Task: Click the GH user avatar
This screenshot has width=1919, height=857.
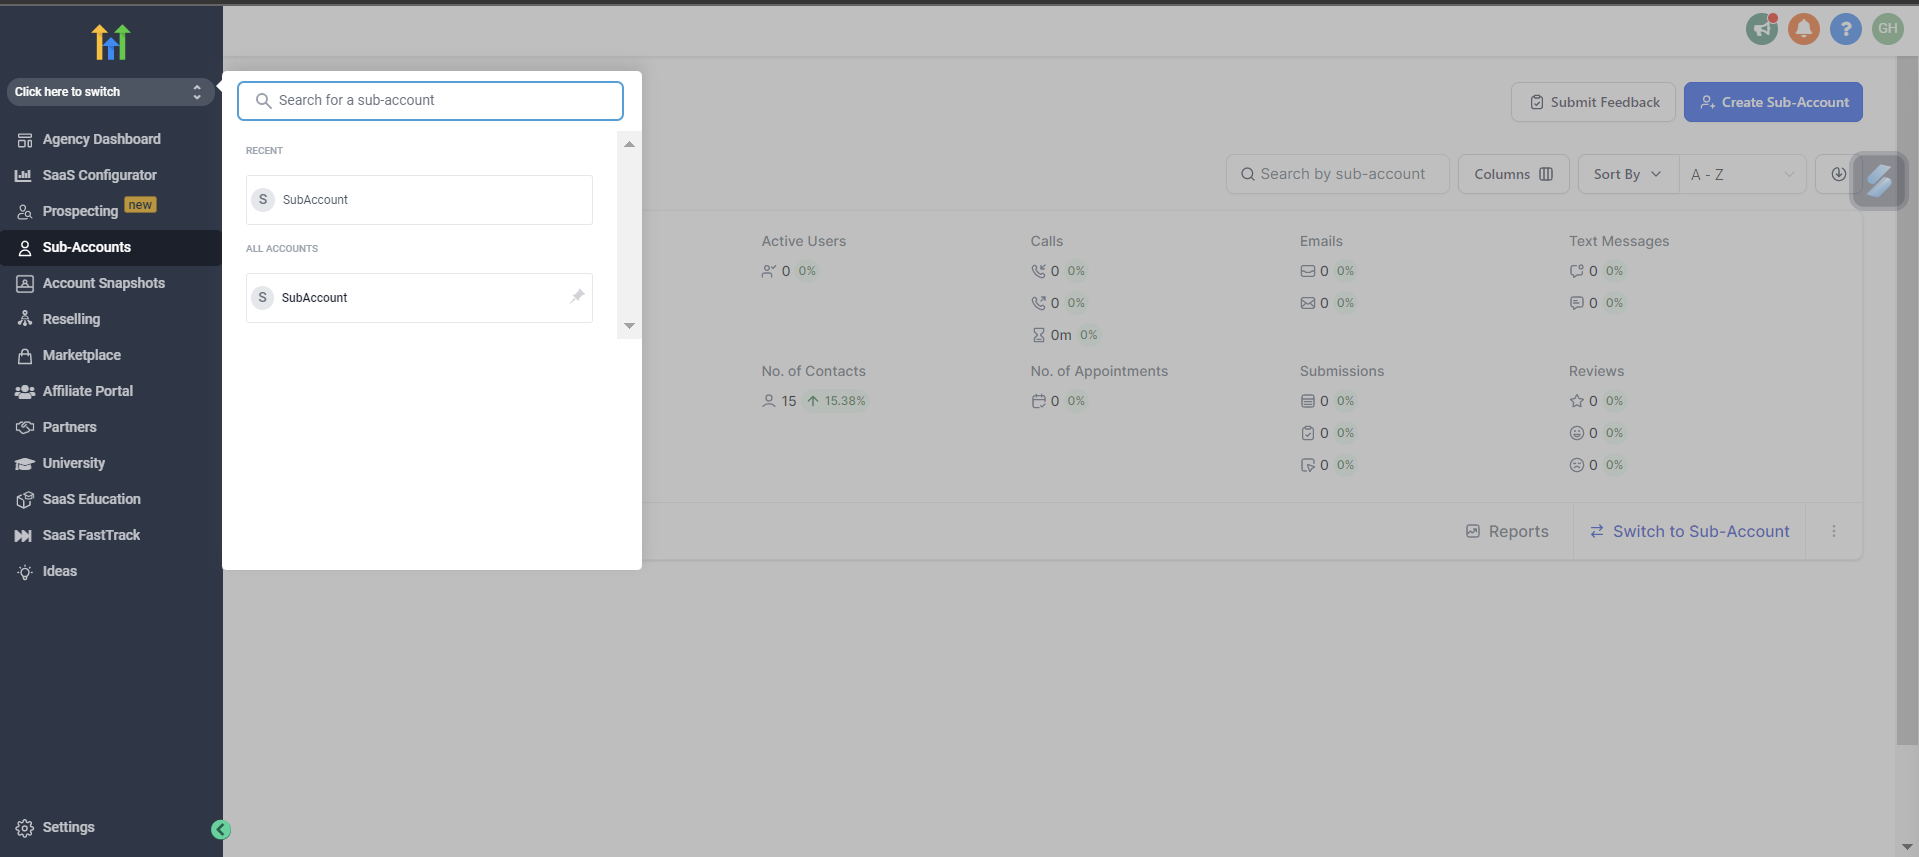Action: point(1888,29)
